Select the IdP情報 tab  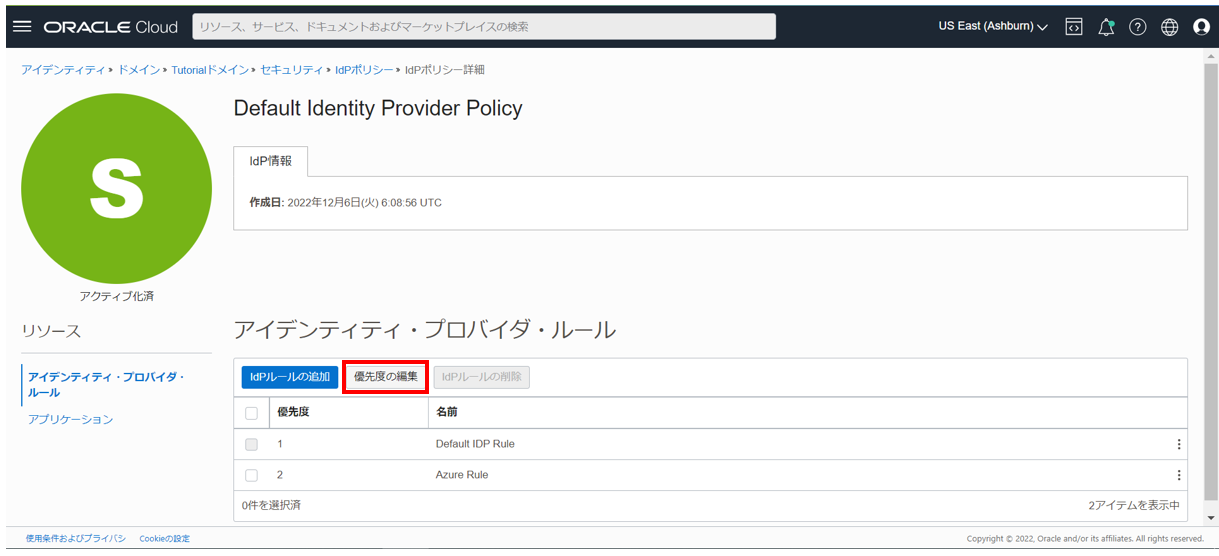[x=271, y=161]
